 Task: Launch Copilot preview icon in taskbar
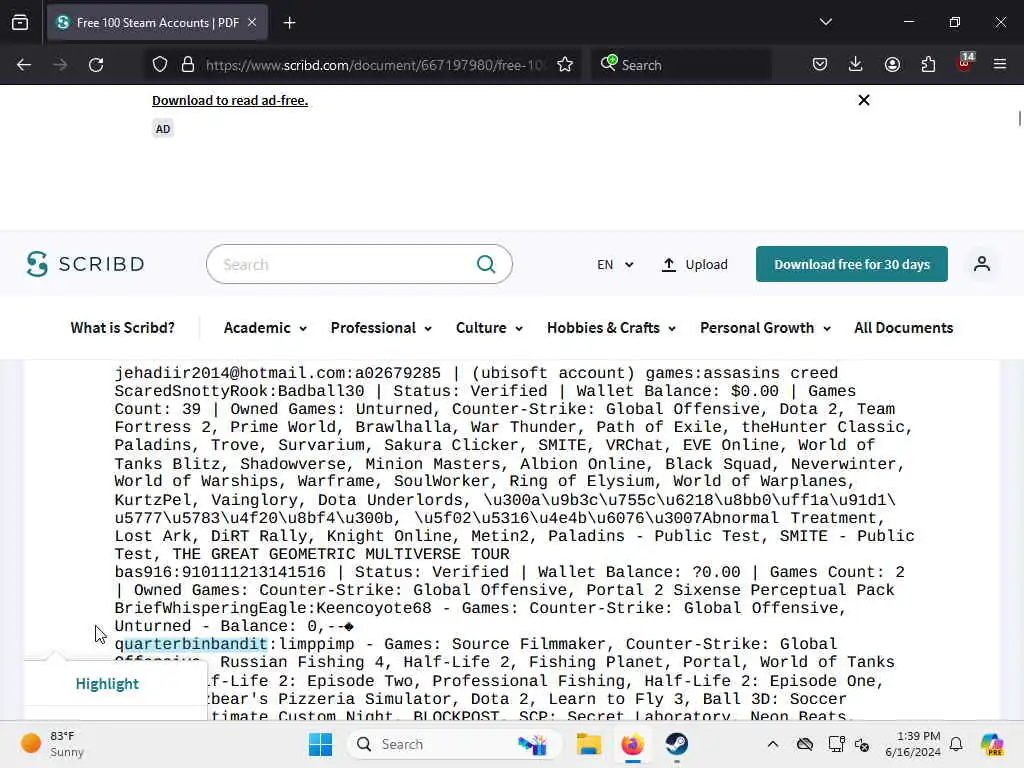coord(992,744)
